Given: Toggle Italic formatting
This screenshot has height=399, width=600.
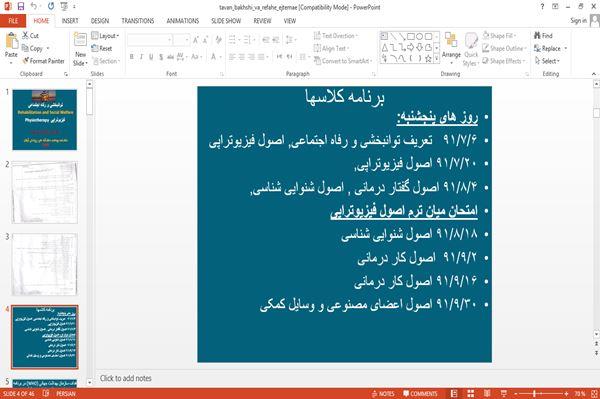Looking at the screenshot, I should (x=141, y=57).
